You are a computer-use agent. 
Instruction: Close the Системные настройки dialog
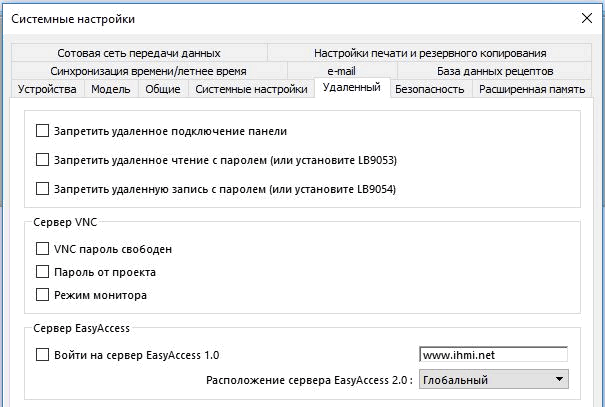586,18
